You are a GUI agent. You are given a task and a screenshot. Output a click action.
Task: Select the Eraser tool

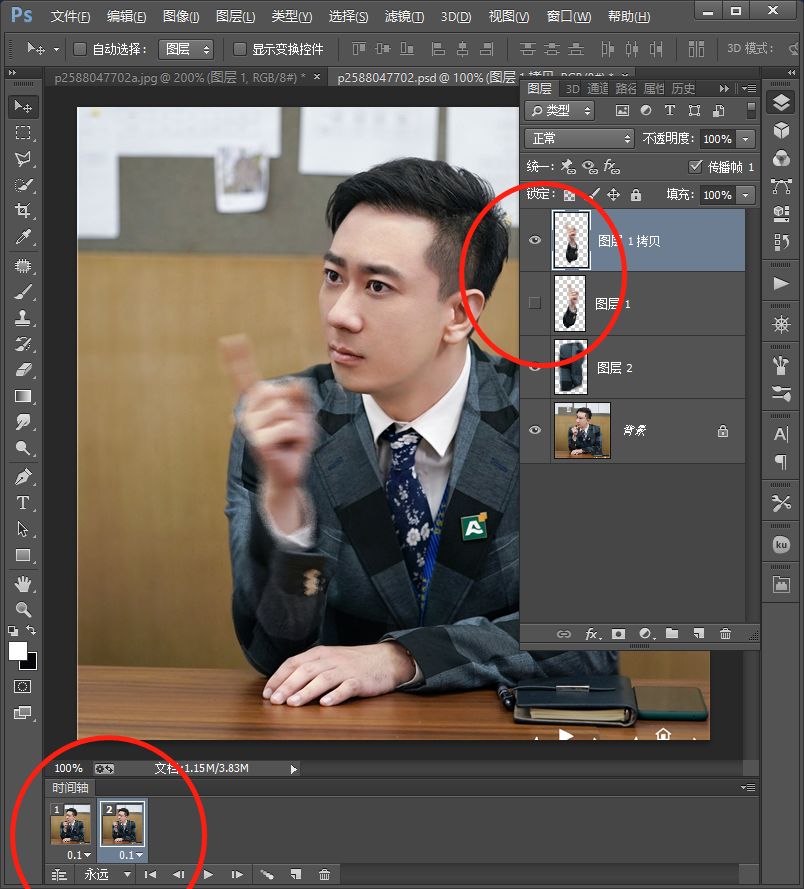[22, 370]
